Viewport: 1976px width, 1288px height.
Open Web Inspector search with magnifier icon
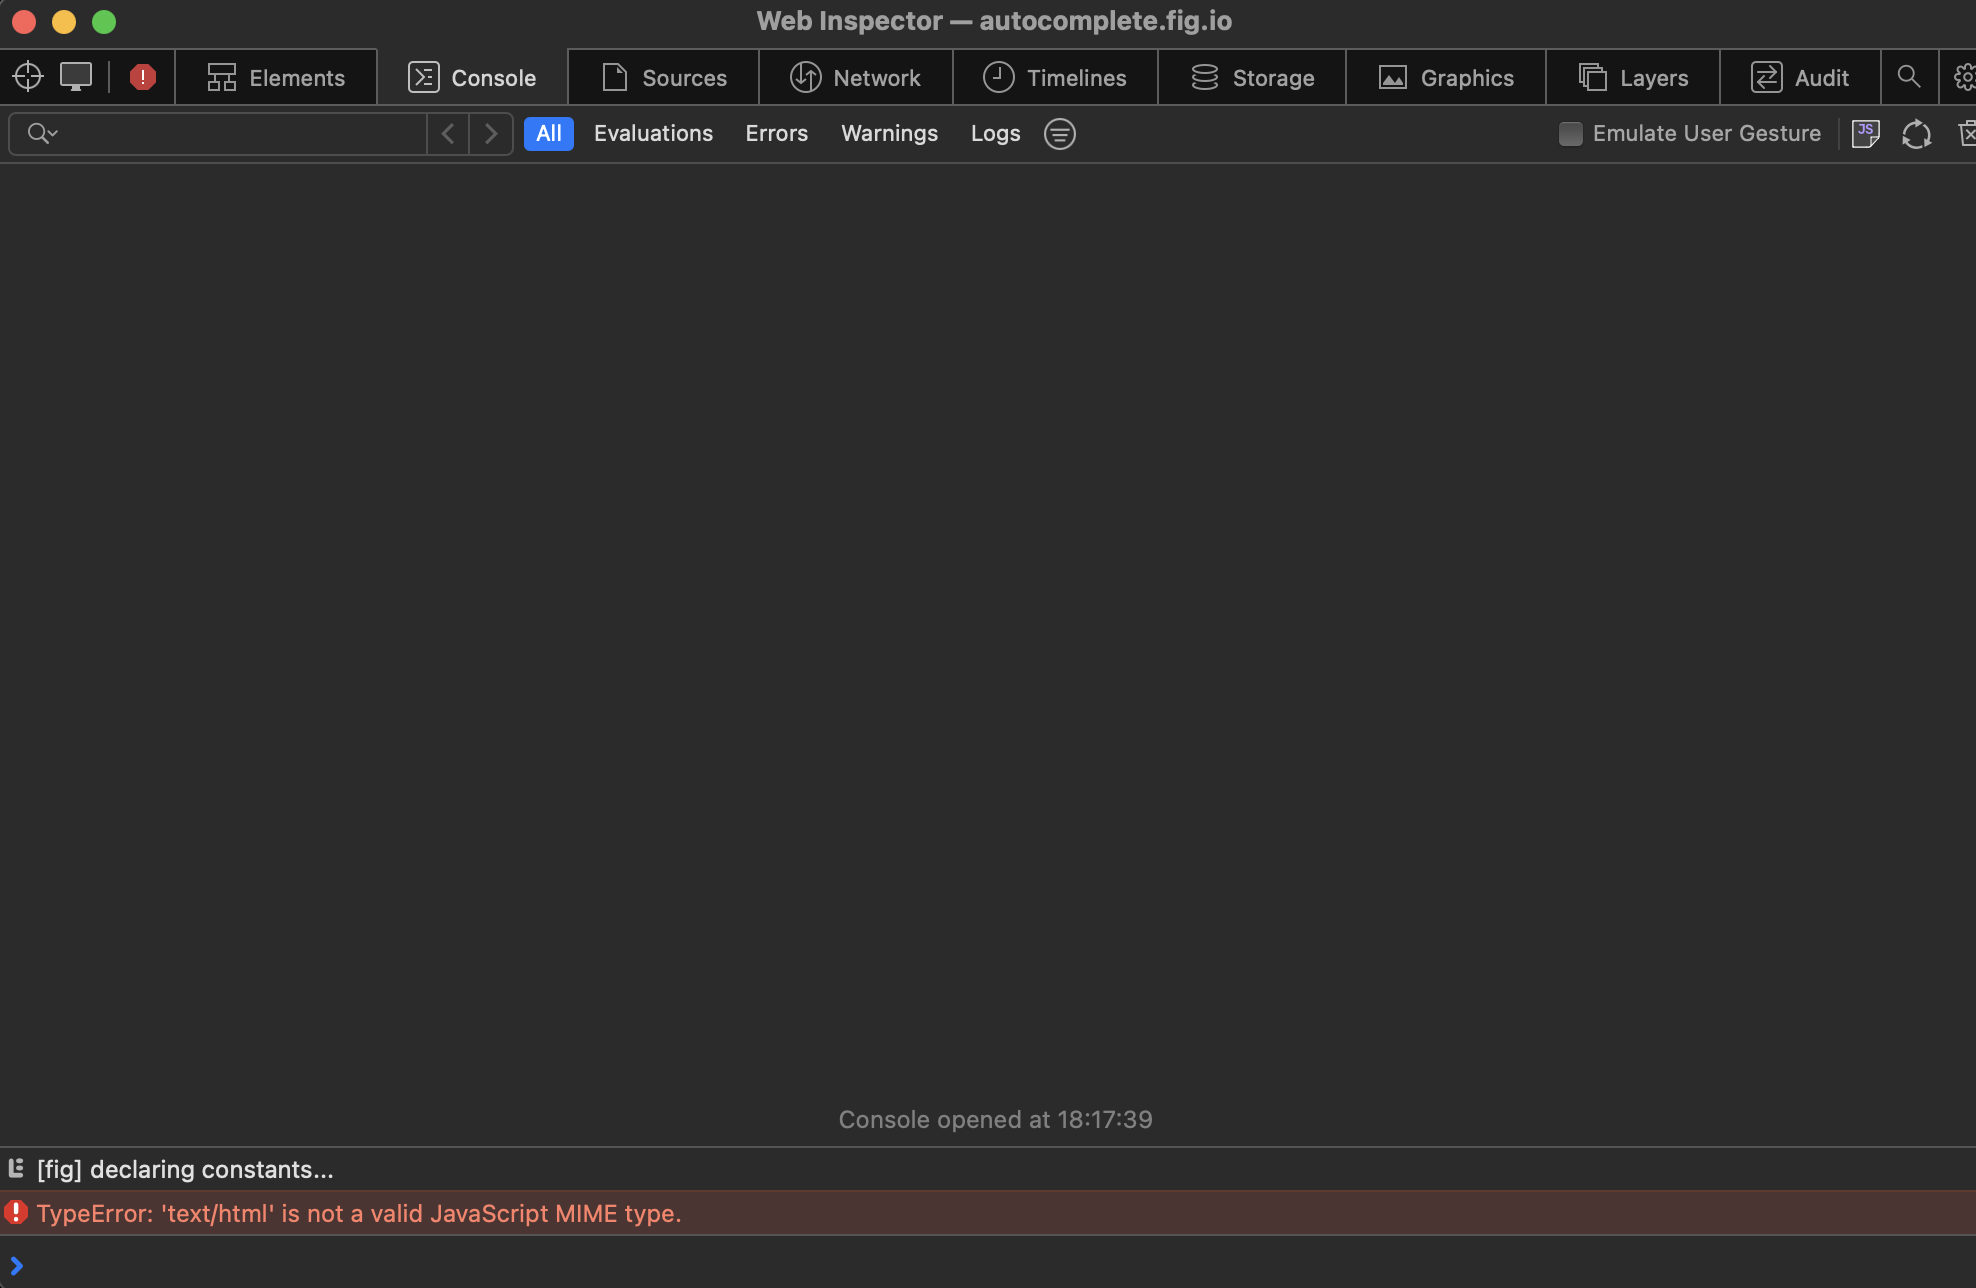click(1909, 77)
